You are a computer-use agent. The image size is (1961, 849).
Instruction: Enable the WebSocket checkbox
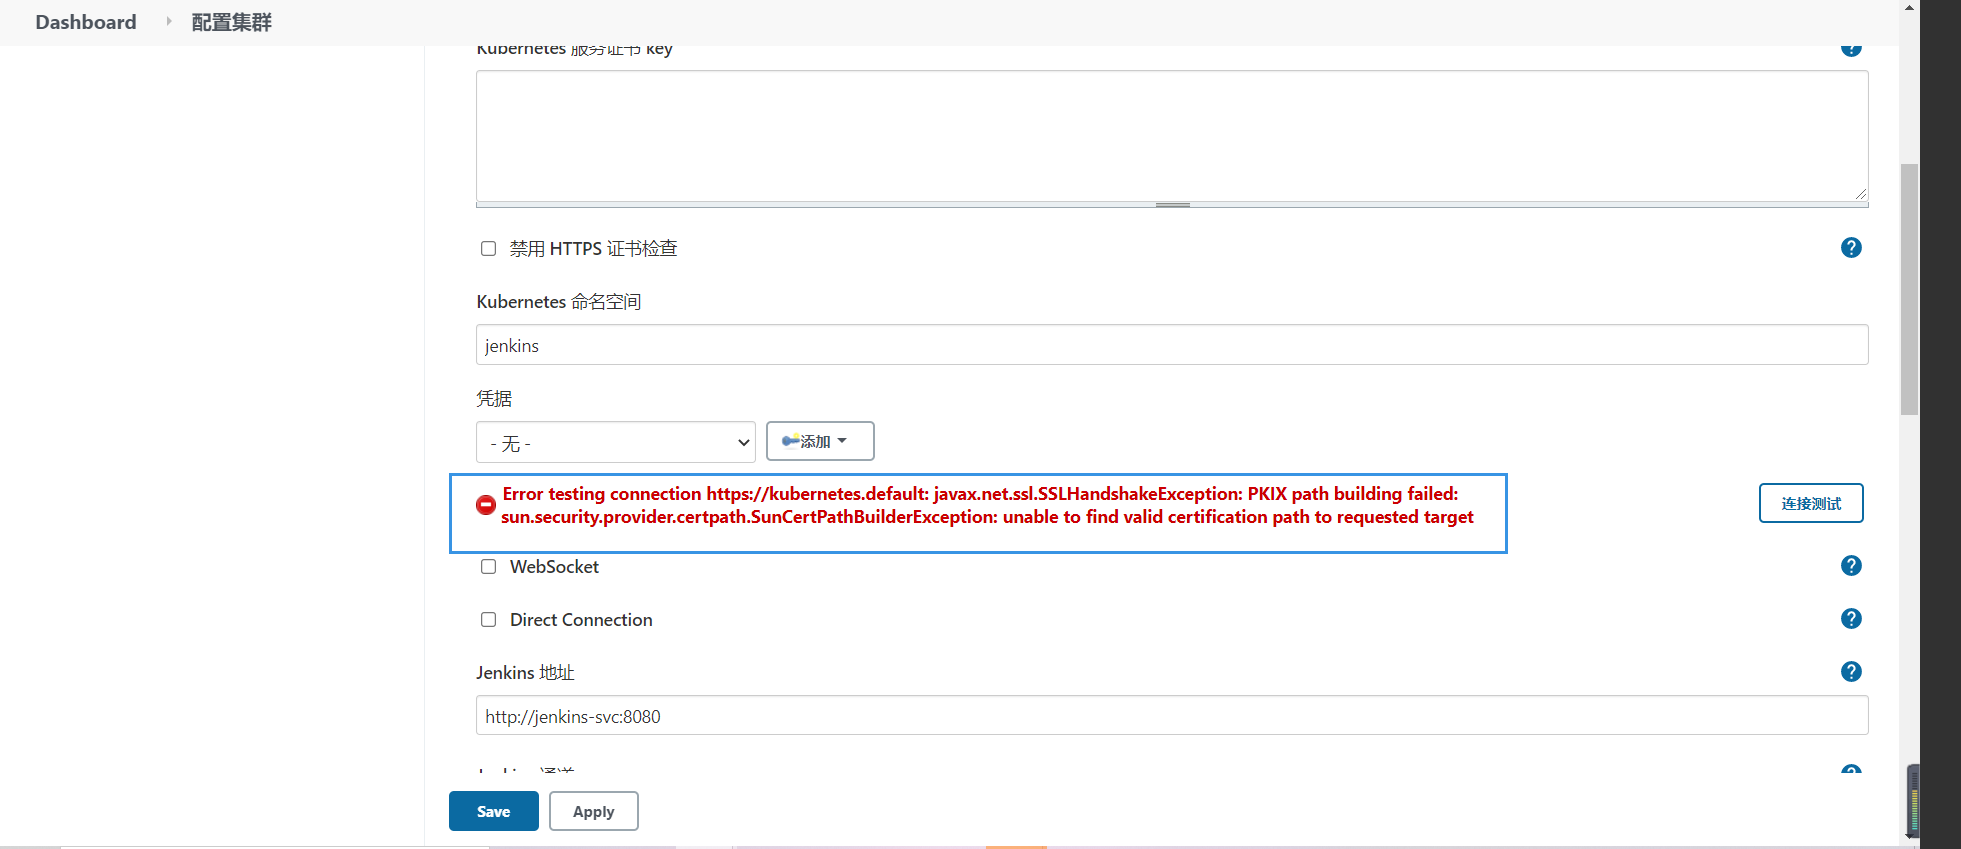pyautogui.click(x=488, y=566)
